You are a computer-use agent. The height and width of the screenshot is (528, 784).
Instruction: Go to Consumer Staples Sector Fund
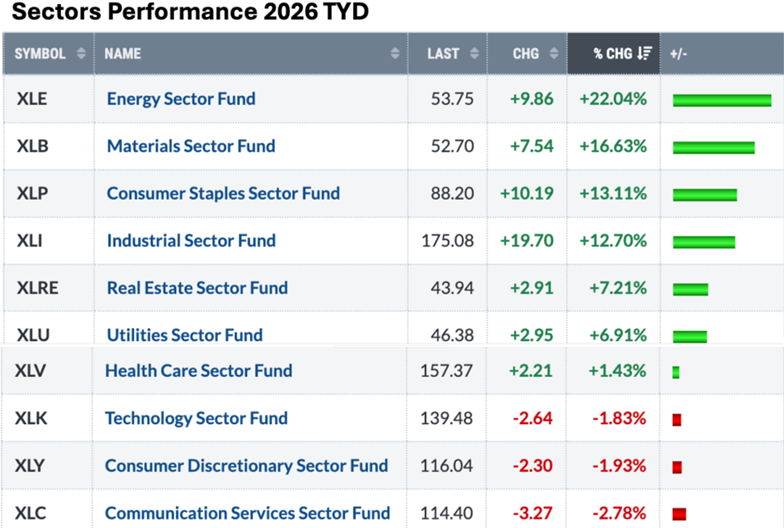coord(223,193)
